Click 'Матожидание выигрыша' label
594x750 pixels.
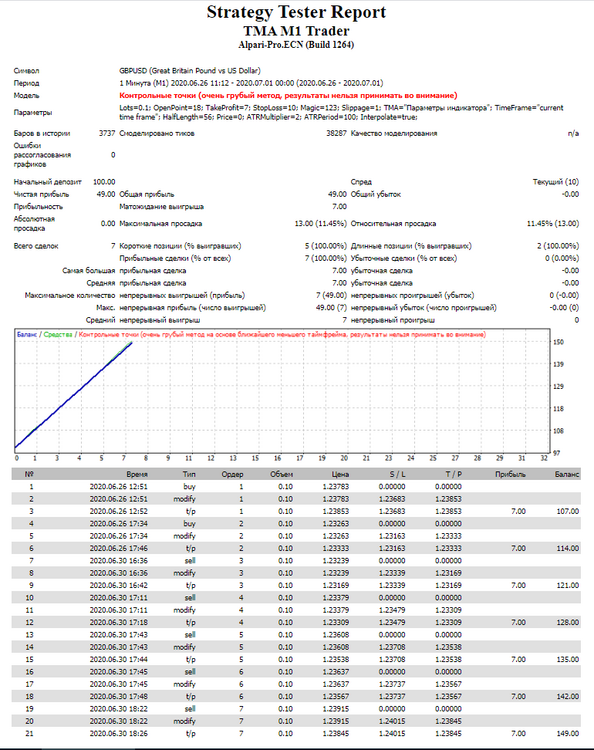pos(162,207)
